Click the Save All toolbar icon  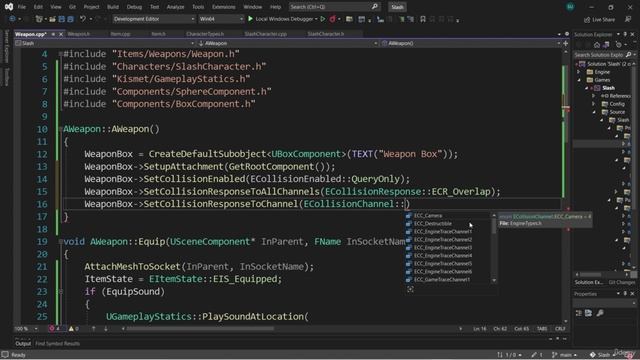click(71, 19)
